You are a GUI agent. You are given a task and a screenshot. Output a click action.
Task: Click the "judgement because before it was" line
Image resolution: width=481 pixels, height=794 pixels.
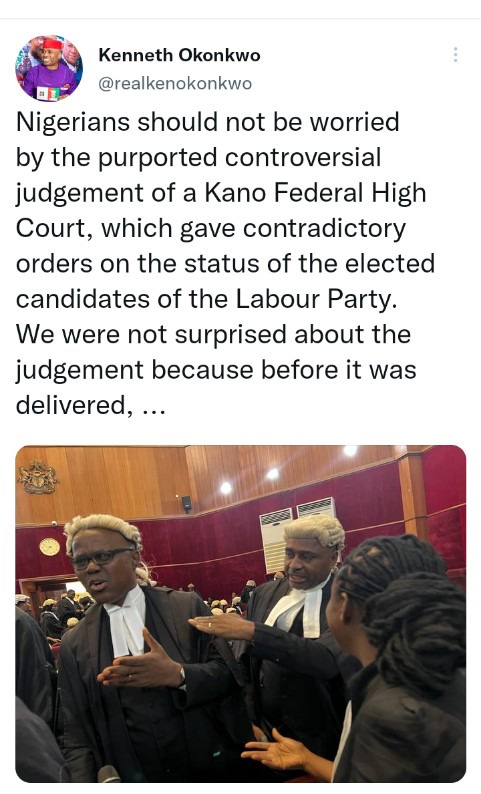(216, 370)
